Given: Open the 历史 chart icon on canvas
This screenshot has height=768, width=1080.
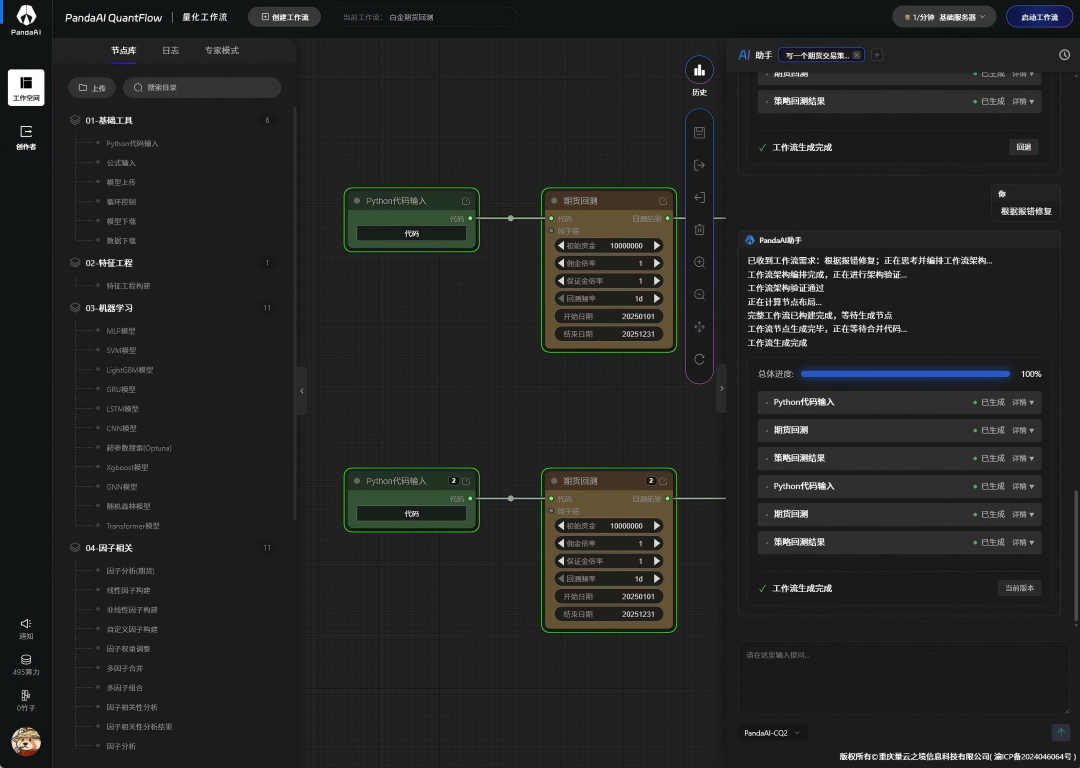Looking at the screenshot, I should (x=699, y=70).
